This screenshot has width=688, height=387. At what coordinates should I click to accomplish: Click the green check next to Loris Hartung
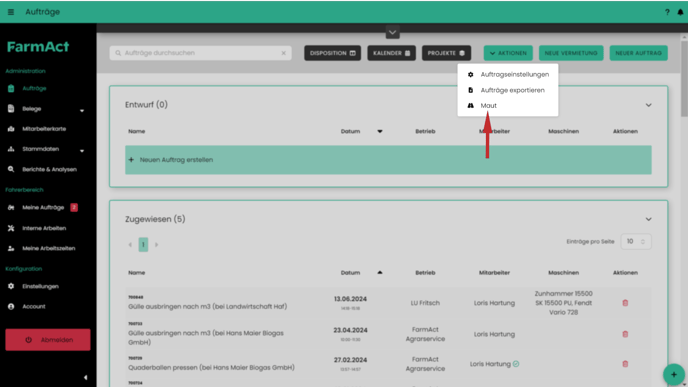516,364
